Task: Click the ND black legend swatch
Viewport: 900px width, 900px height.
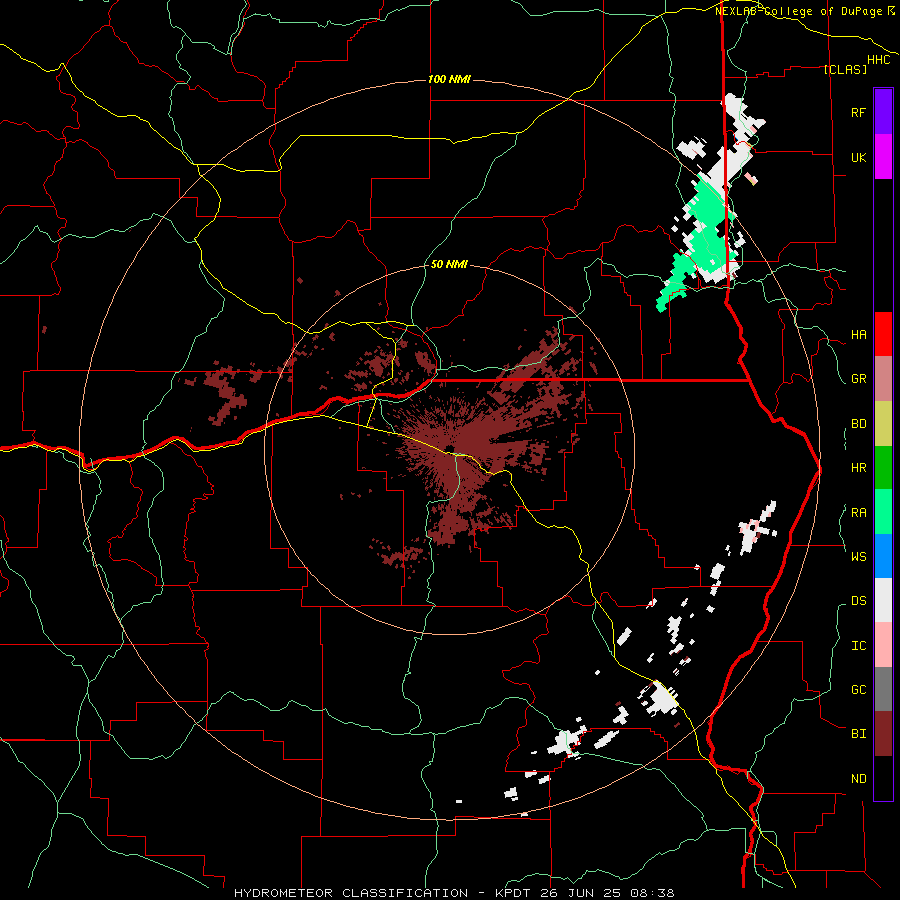Action: point(883,778)
